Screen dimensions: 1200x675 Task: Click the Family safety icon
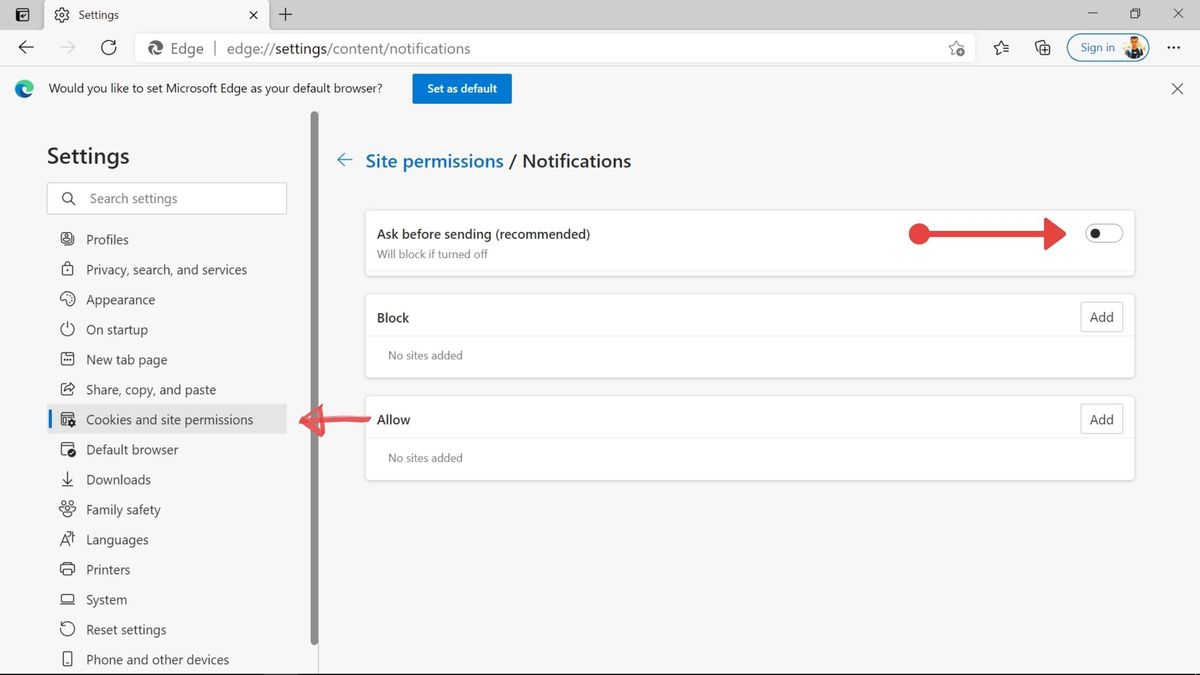68,509
